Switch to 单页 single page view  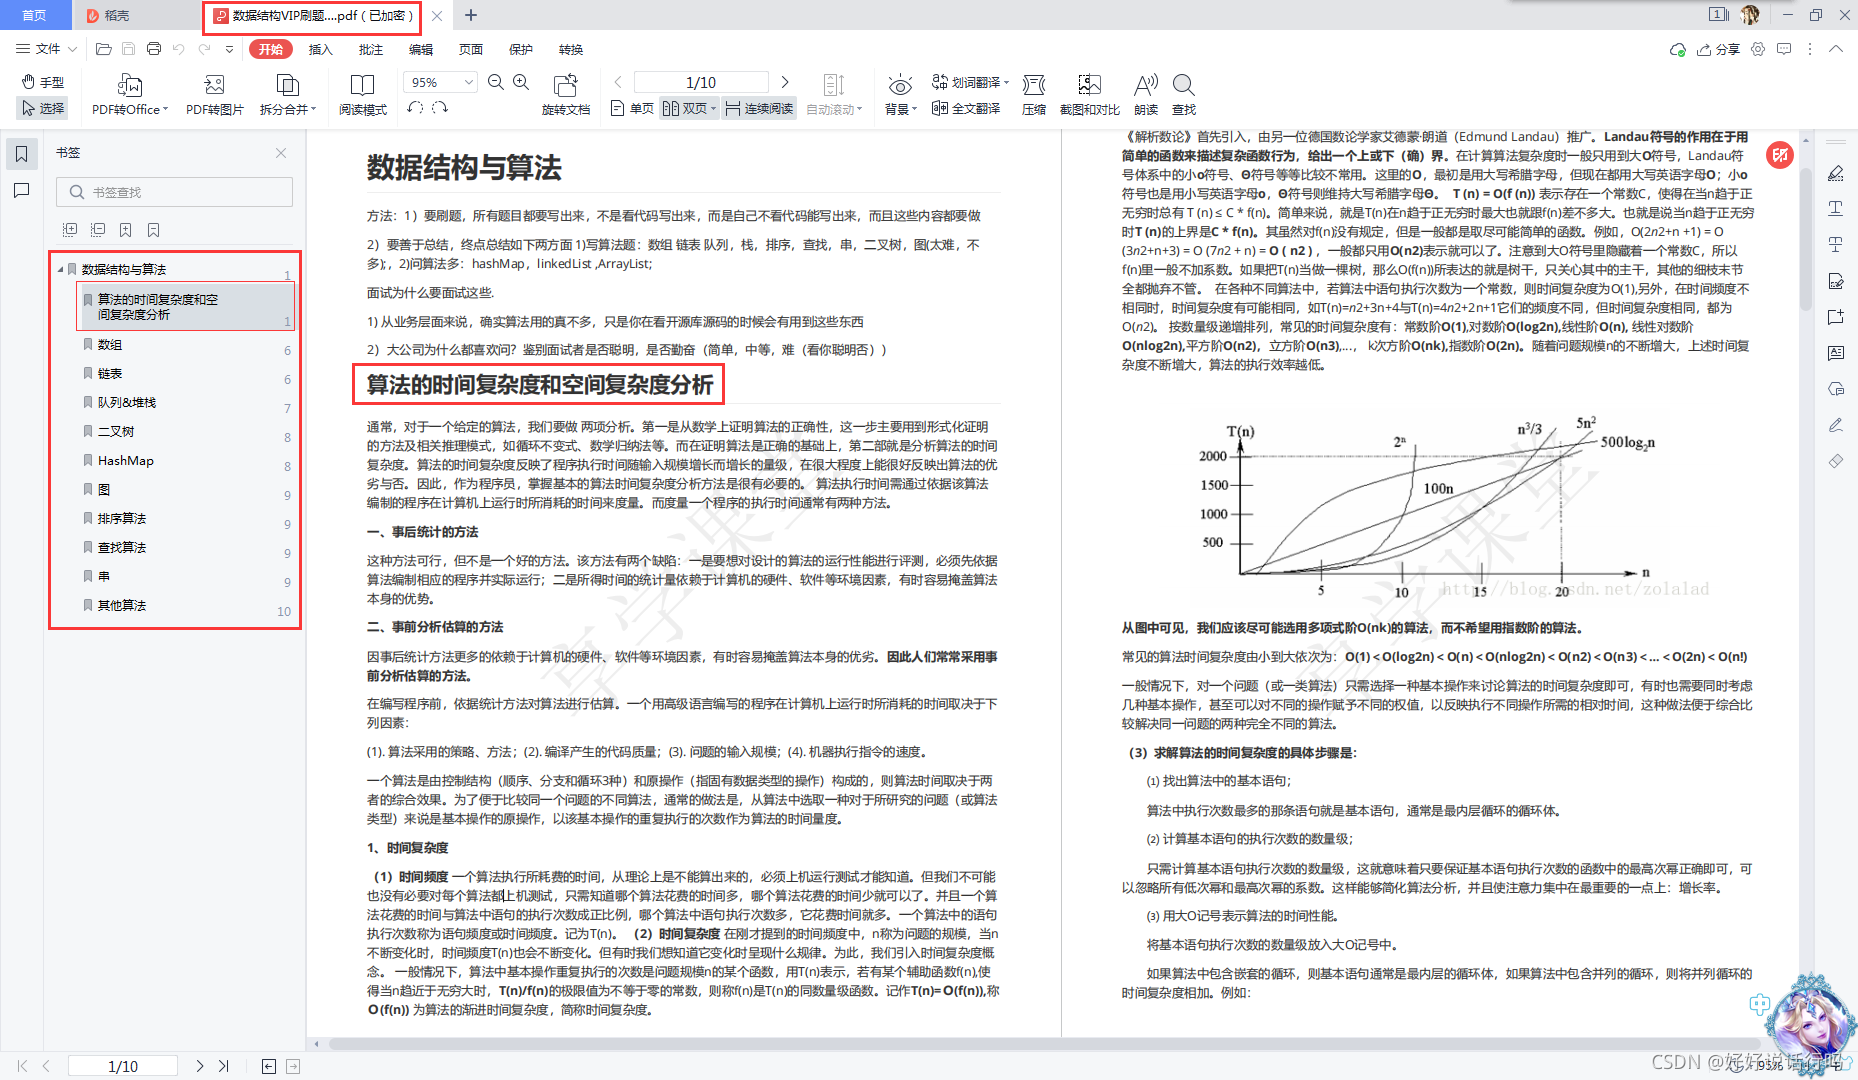632,108
